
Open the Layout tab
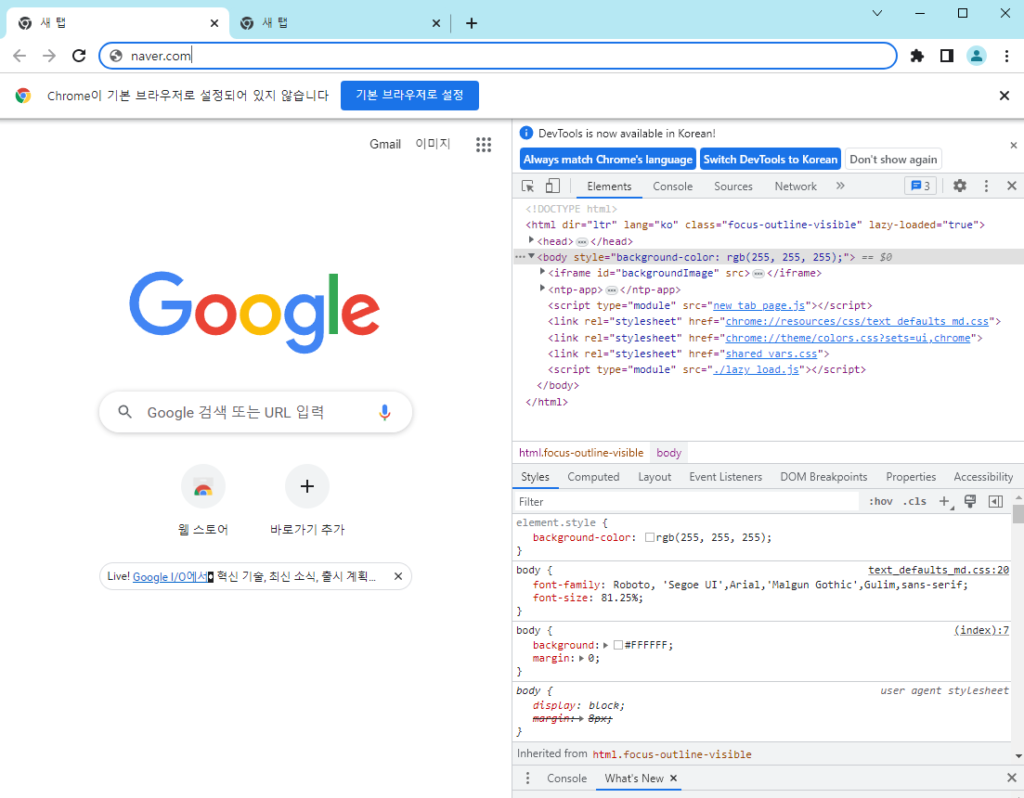click(x=654, y=477)
